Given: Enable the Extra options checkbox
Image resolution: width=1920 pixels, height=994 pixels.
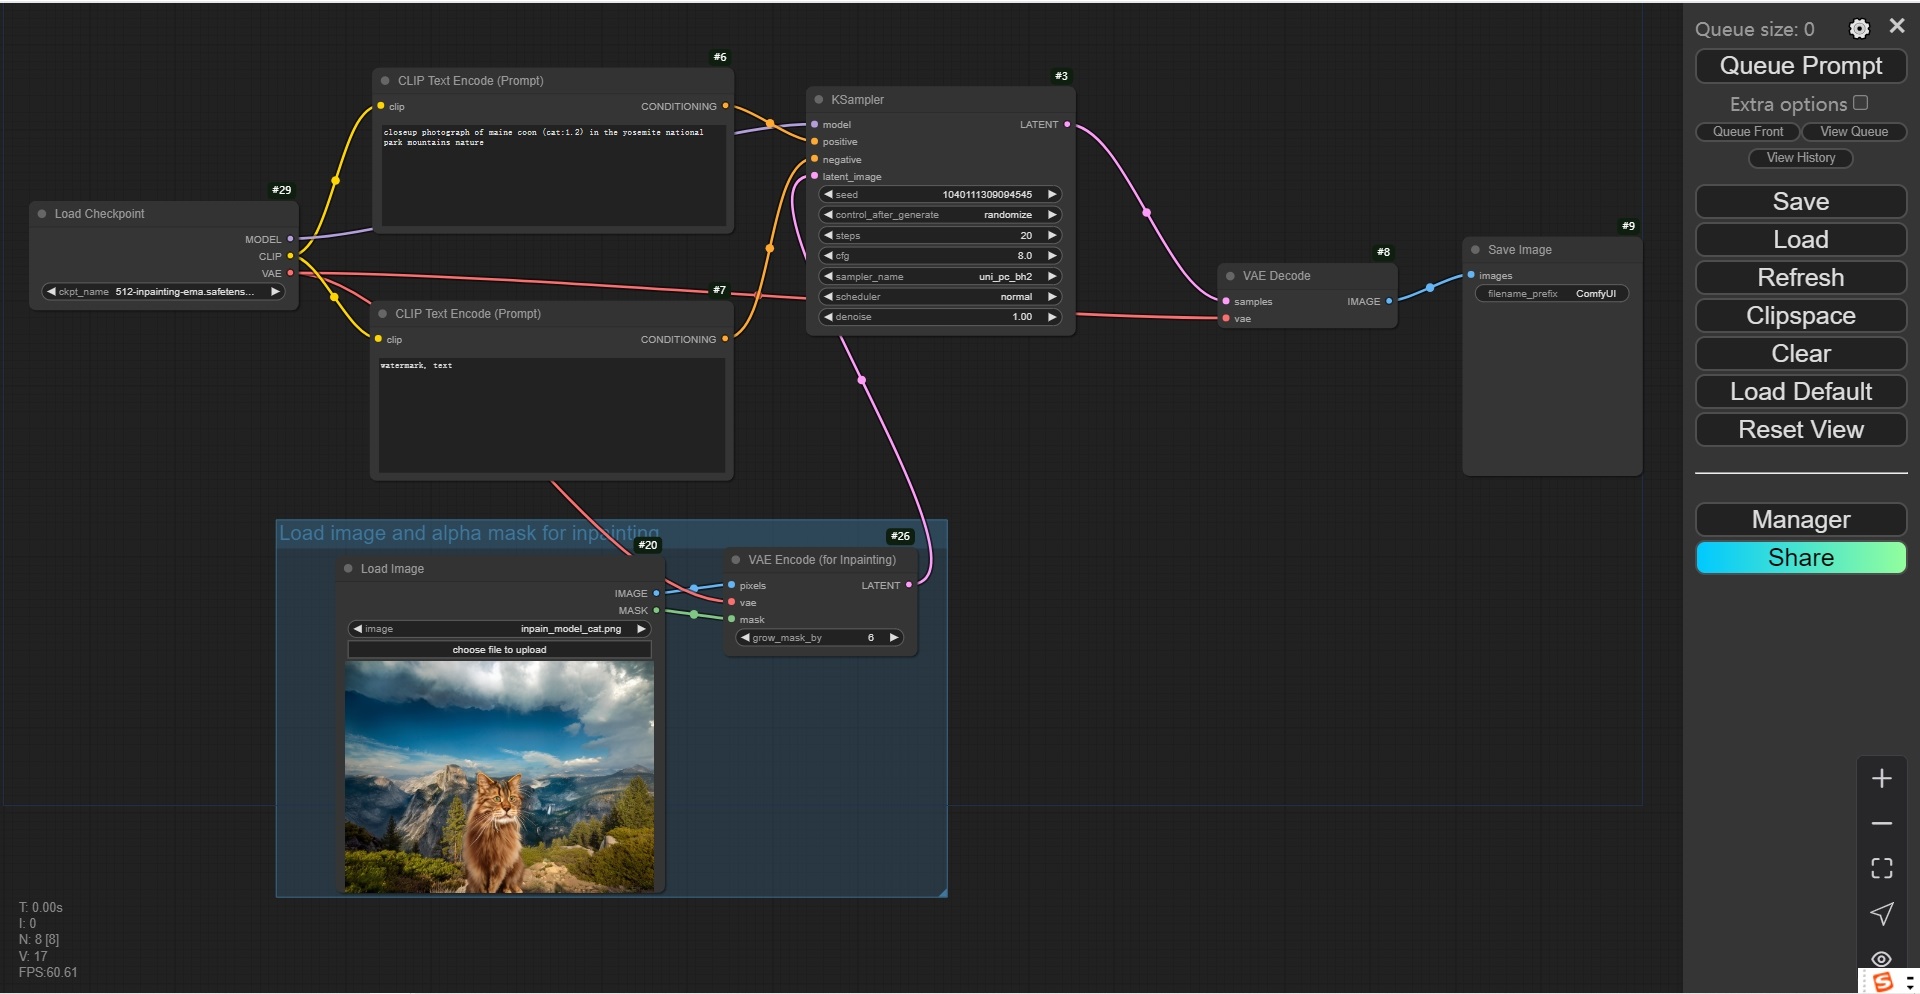Looking at the screenshot, I should click(1860, 103).
